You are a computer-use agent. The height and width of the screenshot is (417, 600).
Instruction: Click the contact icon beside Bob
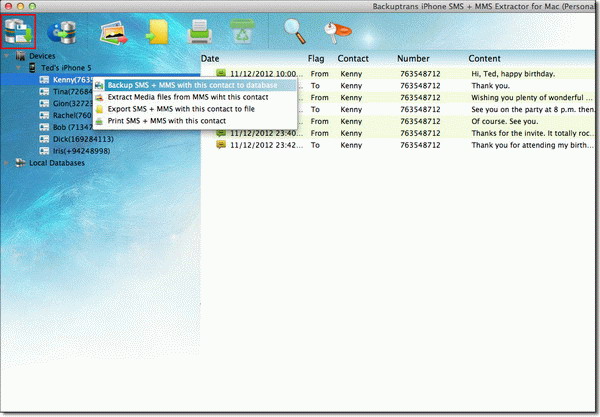44,127
